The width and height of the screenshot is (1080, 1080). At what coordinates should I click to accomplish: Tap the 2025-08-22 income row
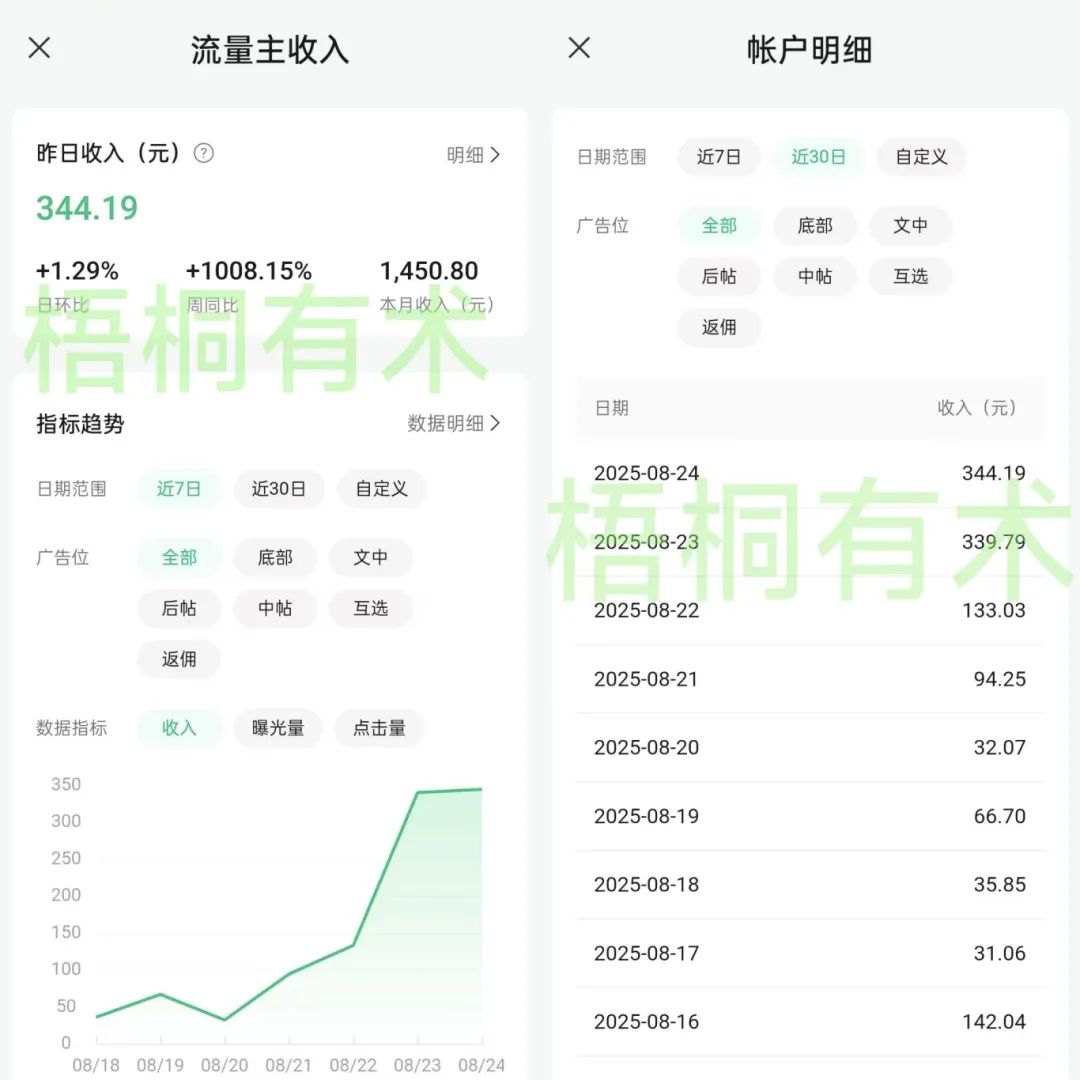pos(809,610)
